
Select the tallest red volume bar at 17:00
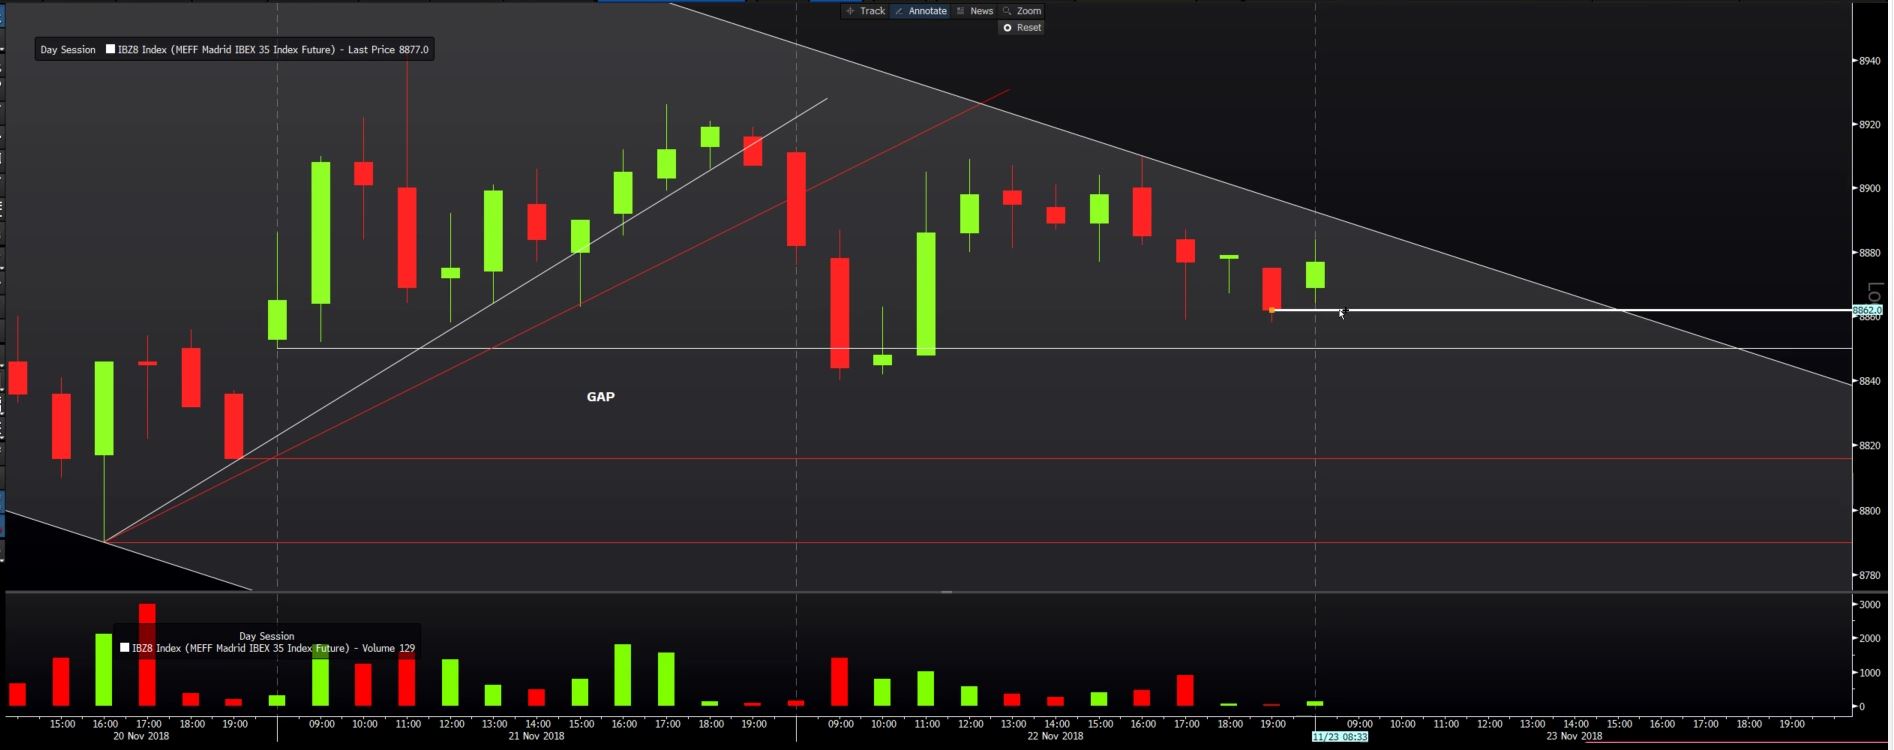pyautogui.click(x=147, y=655)
